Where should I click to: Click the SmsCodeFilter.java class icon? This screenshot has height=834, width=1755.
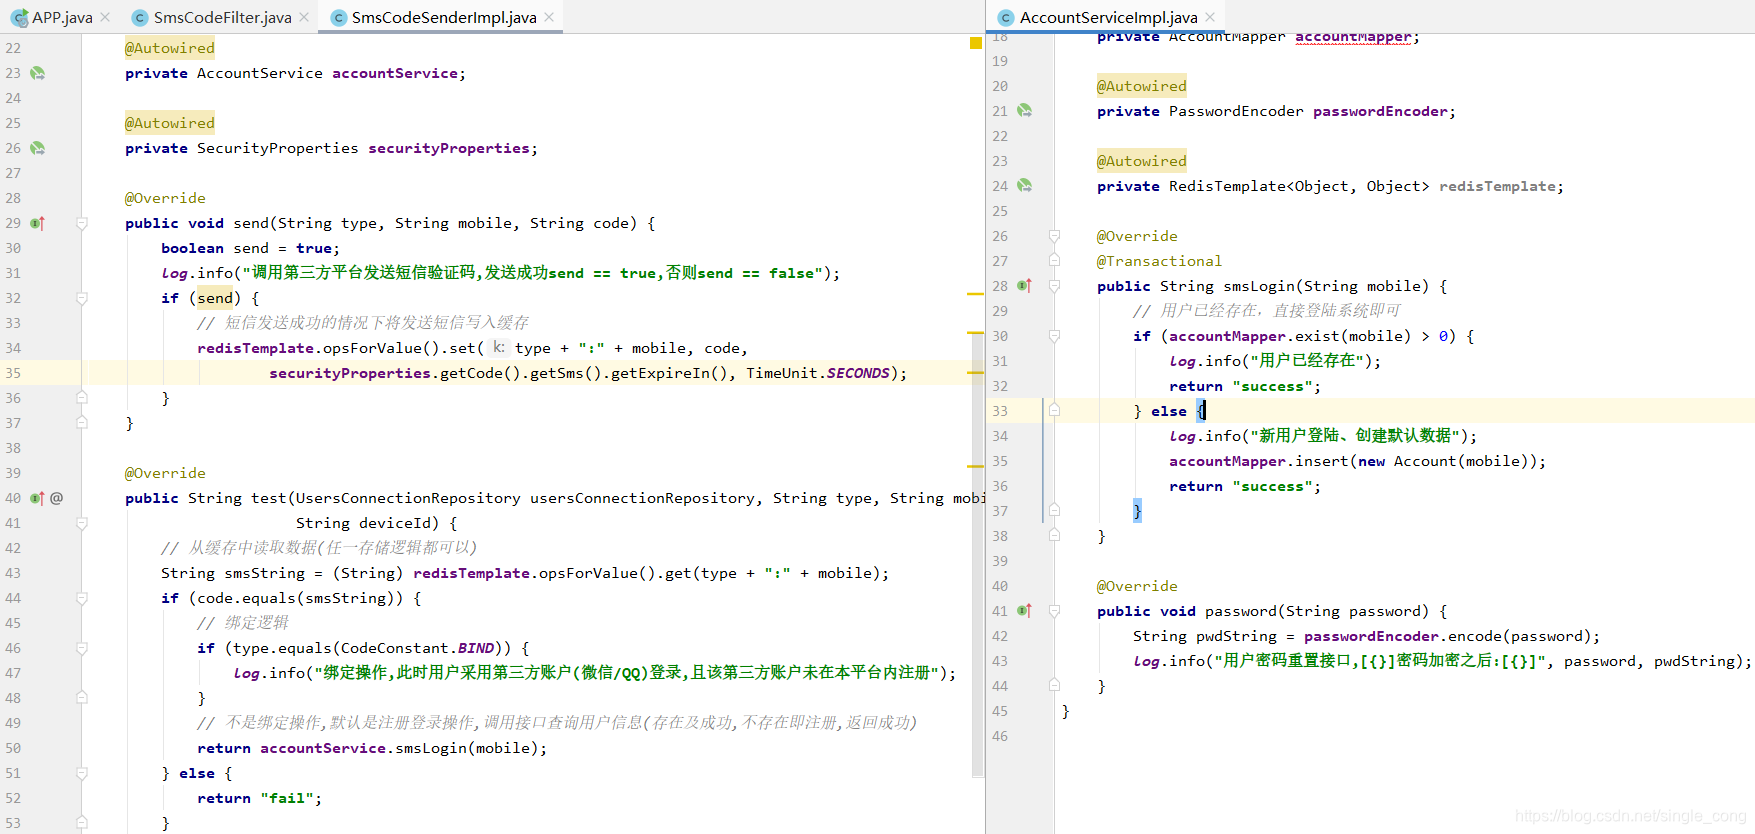coord(139,18)
